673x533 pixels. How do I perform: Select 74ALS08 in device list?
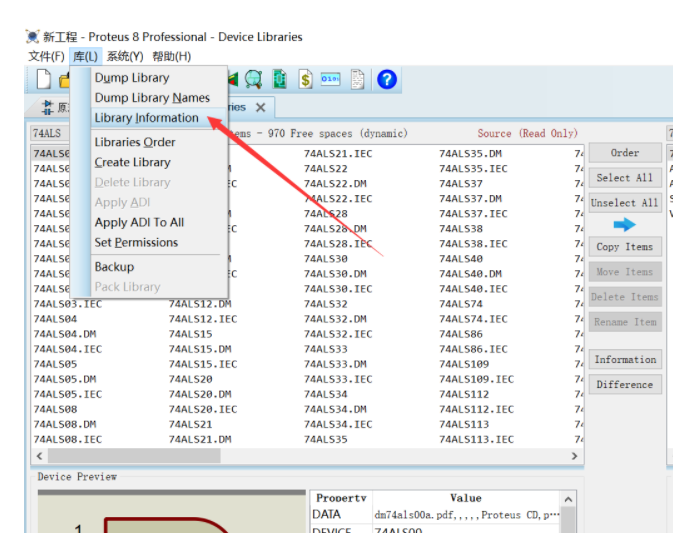click(x=55, y=409)
